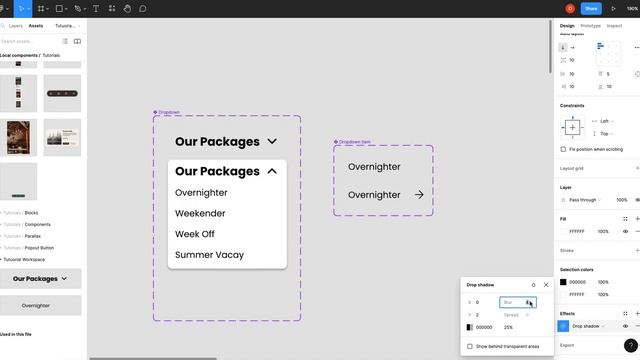Click the shadow color swatch in Drop shadow popup

pyautogui.click(x=470, y=327)
